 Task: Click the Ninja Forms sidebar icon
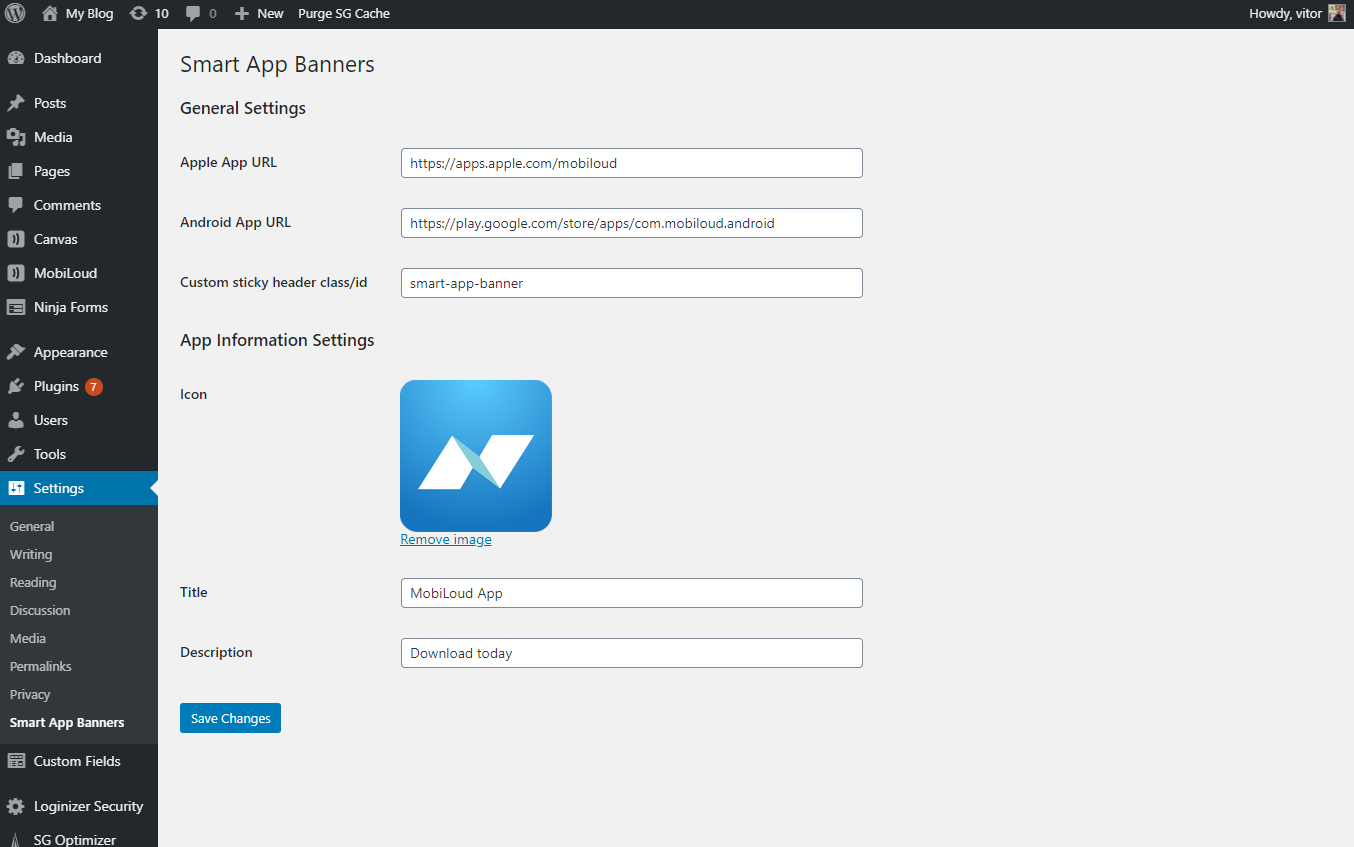point(16,307)
